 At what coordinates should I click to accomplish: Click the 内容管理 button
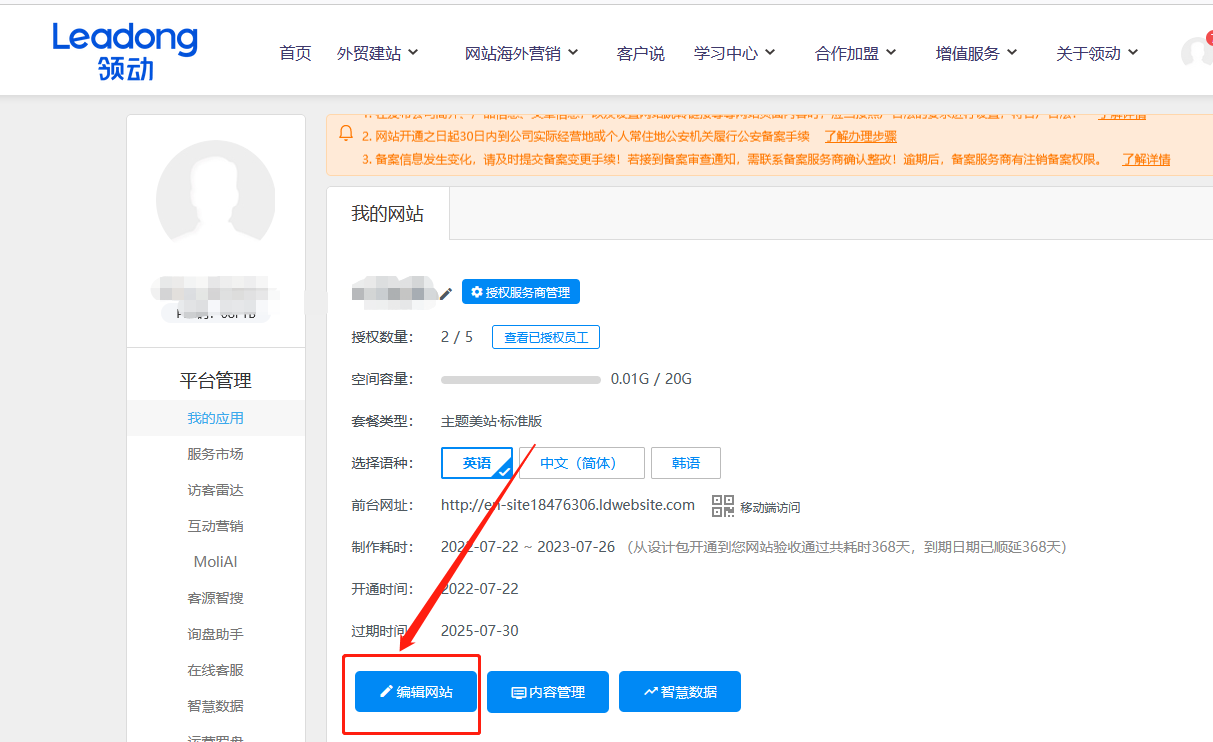(x=548, y=692)
